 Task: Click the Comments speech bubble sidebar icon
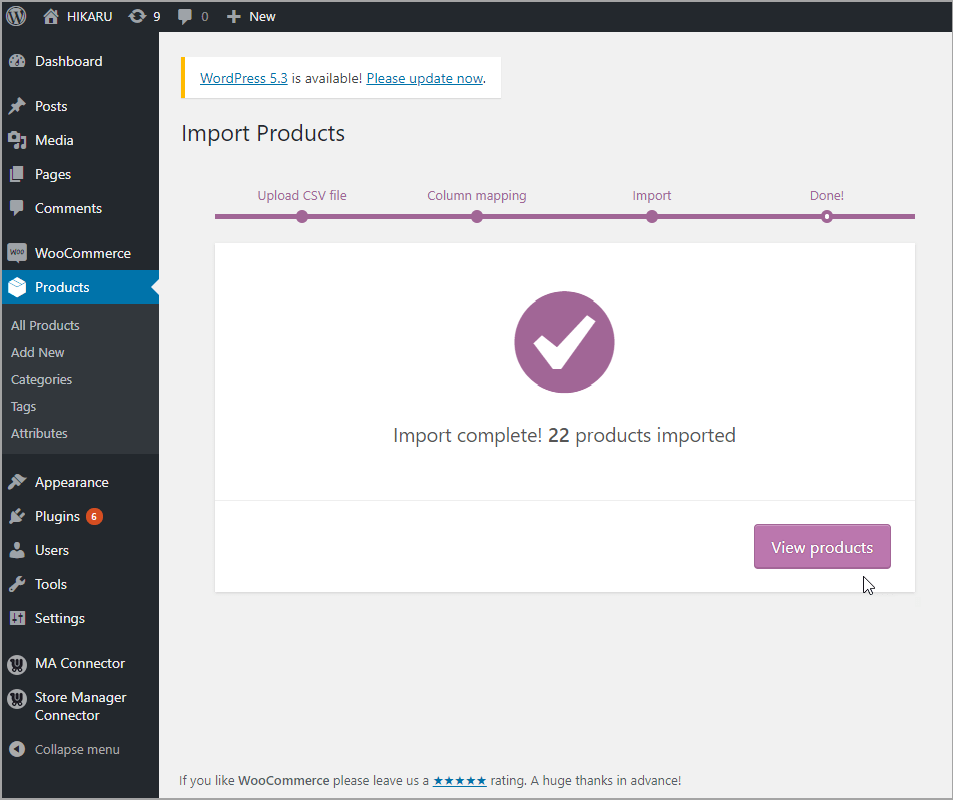(17, 208)
